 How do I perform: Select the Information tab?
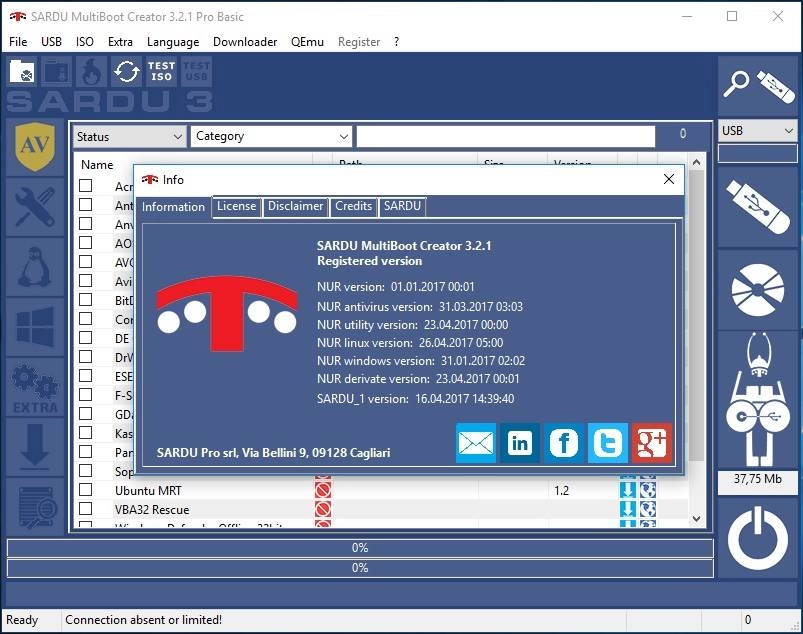(x=174, y=207)
